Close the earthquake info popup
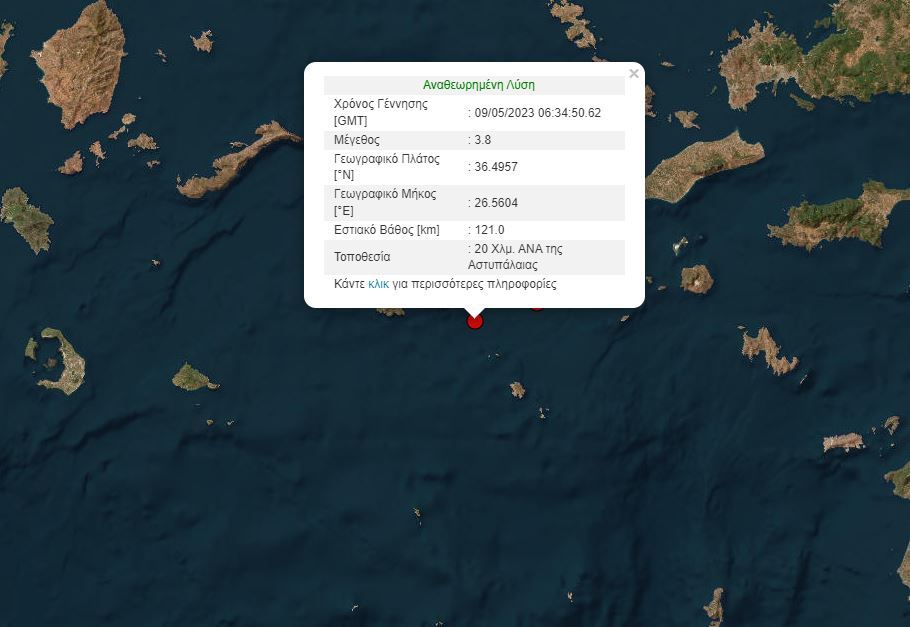910x627 pixels. 634,74
